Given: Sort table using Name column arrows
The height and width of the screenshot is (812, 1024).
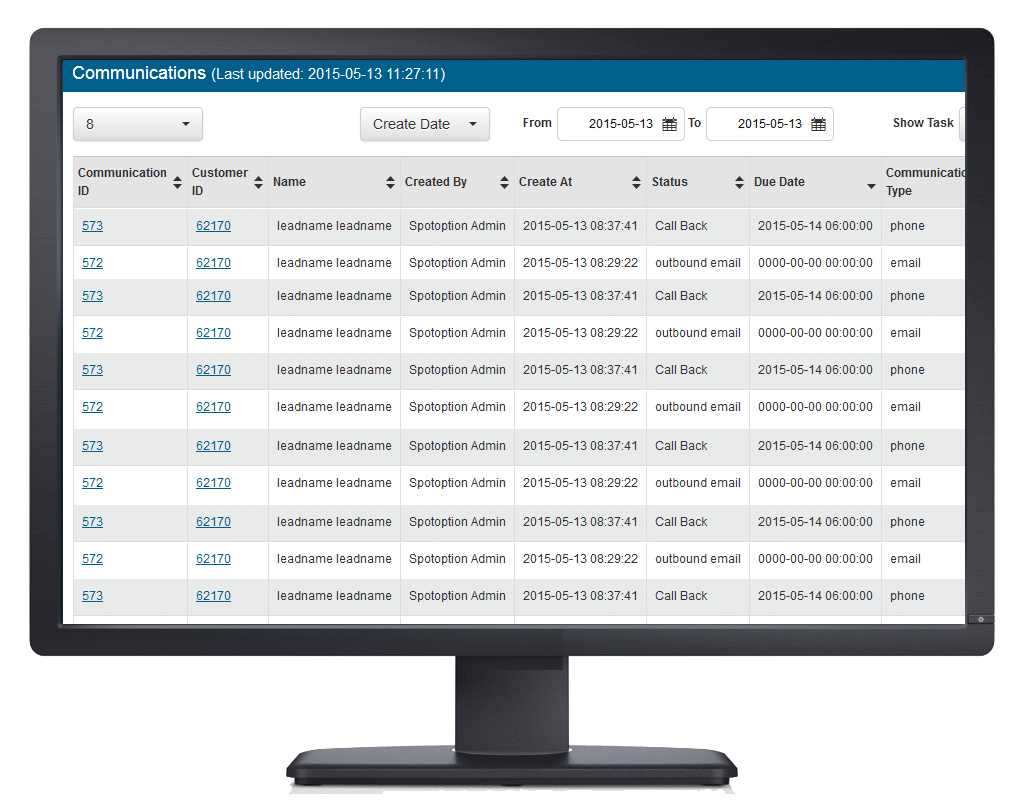Looking at the screenshot, I should (x=390, y=182).
